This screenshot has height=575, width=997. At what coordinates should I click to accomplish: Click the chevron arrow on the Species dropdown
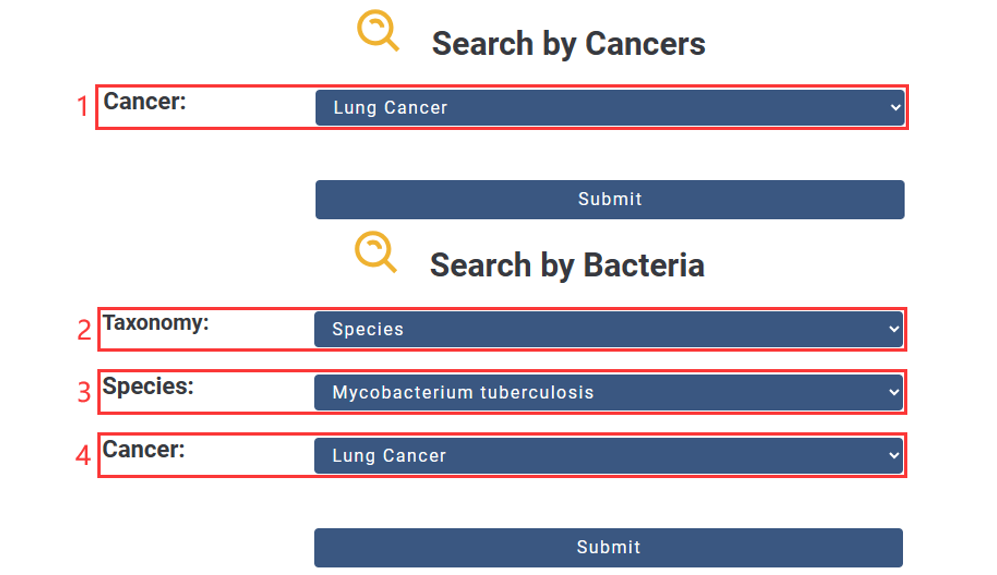894,392
